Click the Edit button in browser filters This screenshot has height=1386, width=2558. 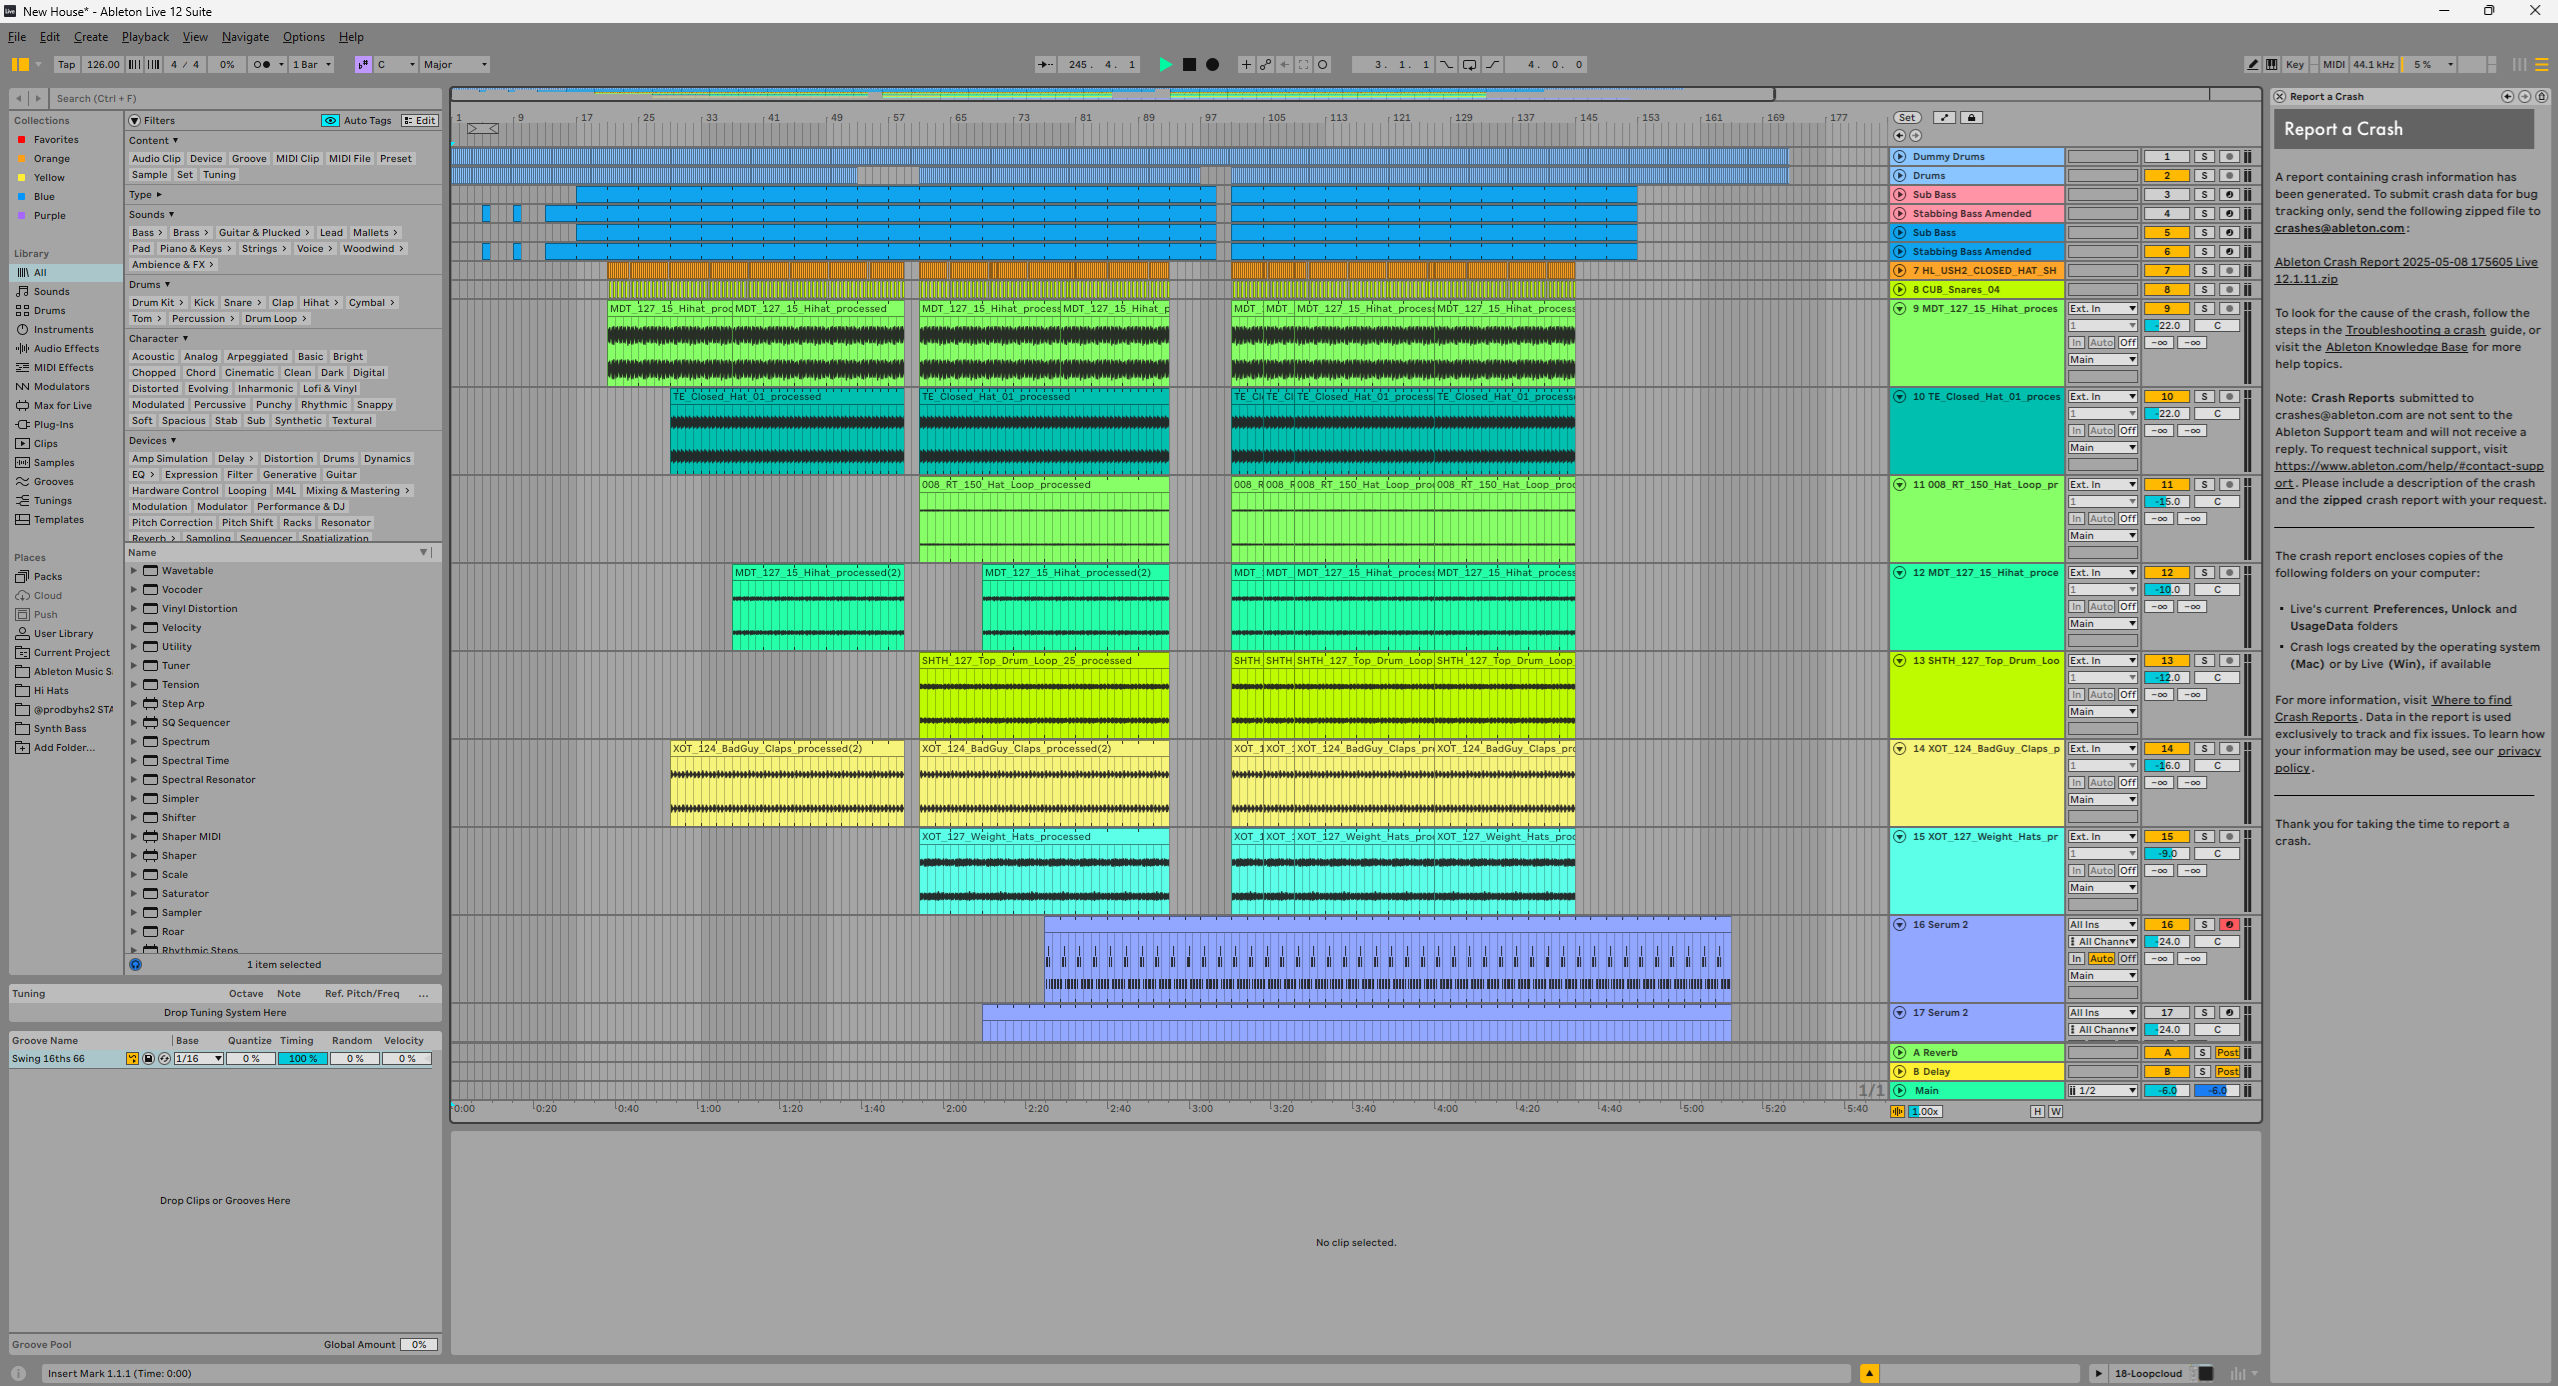420,121
